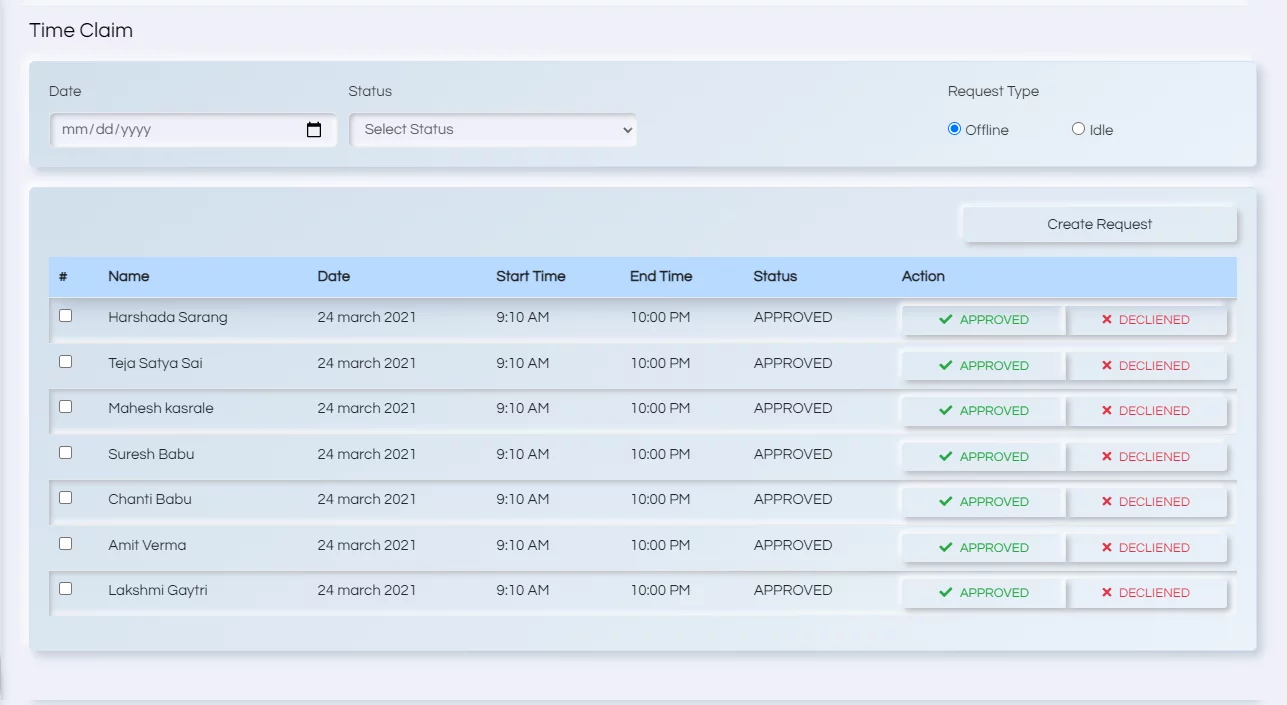Approve Teja Satya Sai's request
Image resolution: width=1287 pixels, height=705 pixels.
(983, 366)
